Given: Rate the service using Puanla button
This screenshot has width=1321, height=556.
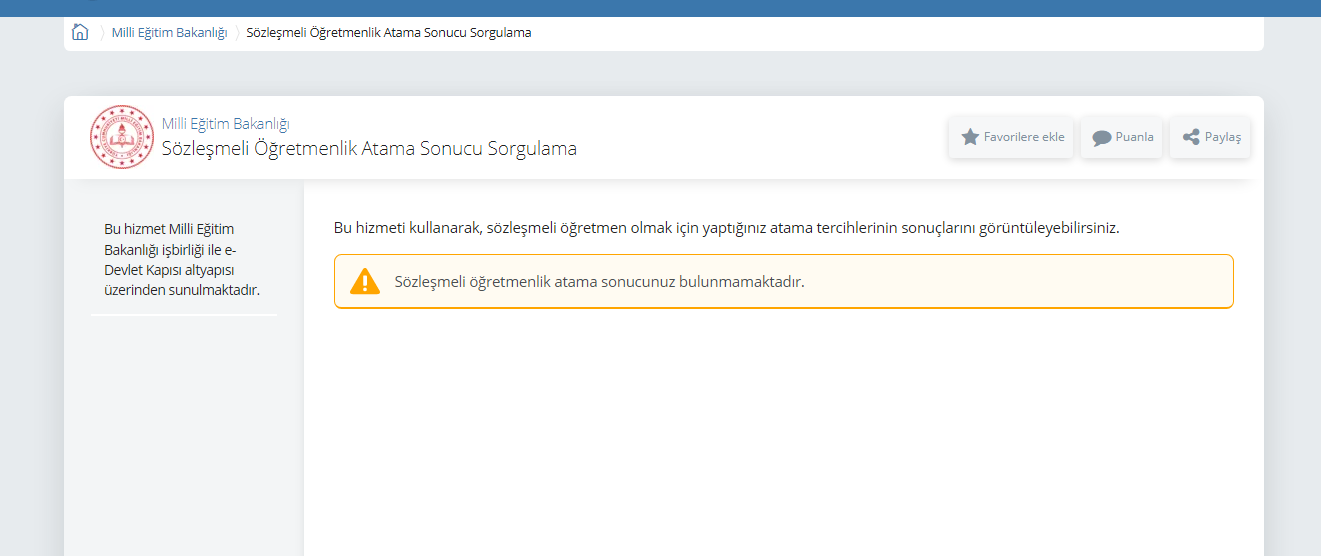Looking at the screenshot, I should coord(1121,137).
